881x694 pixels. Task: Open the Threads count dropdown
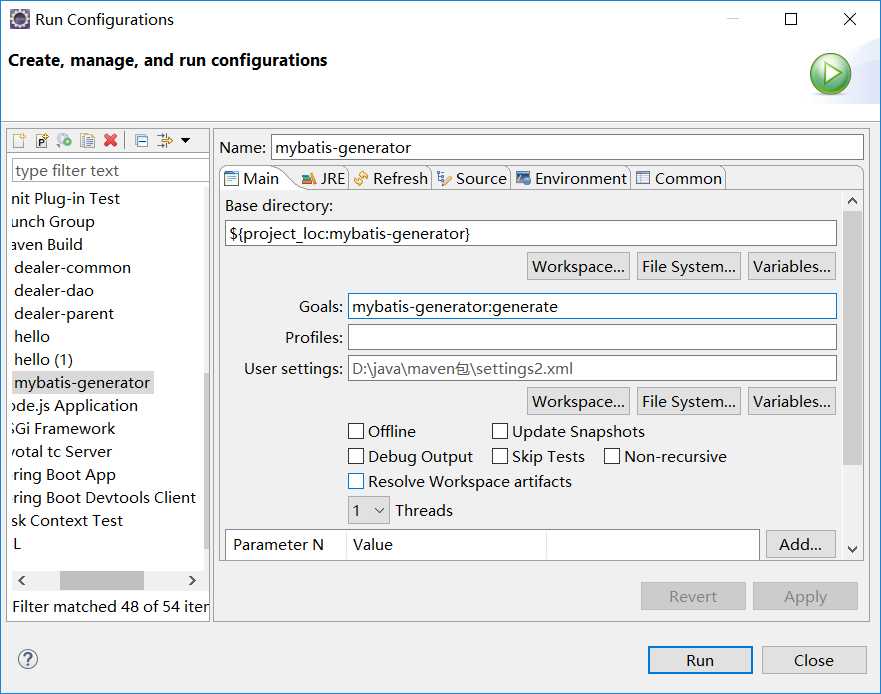pos(369,510)
